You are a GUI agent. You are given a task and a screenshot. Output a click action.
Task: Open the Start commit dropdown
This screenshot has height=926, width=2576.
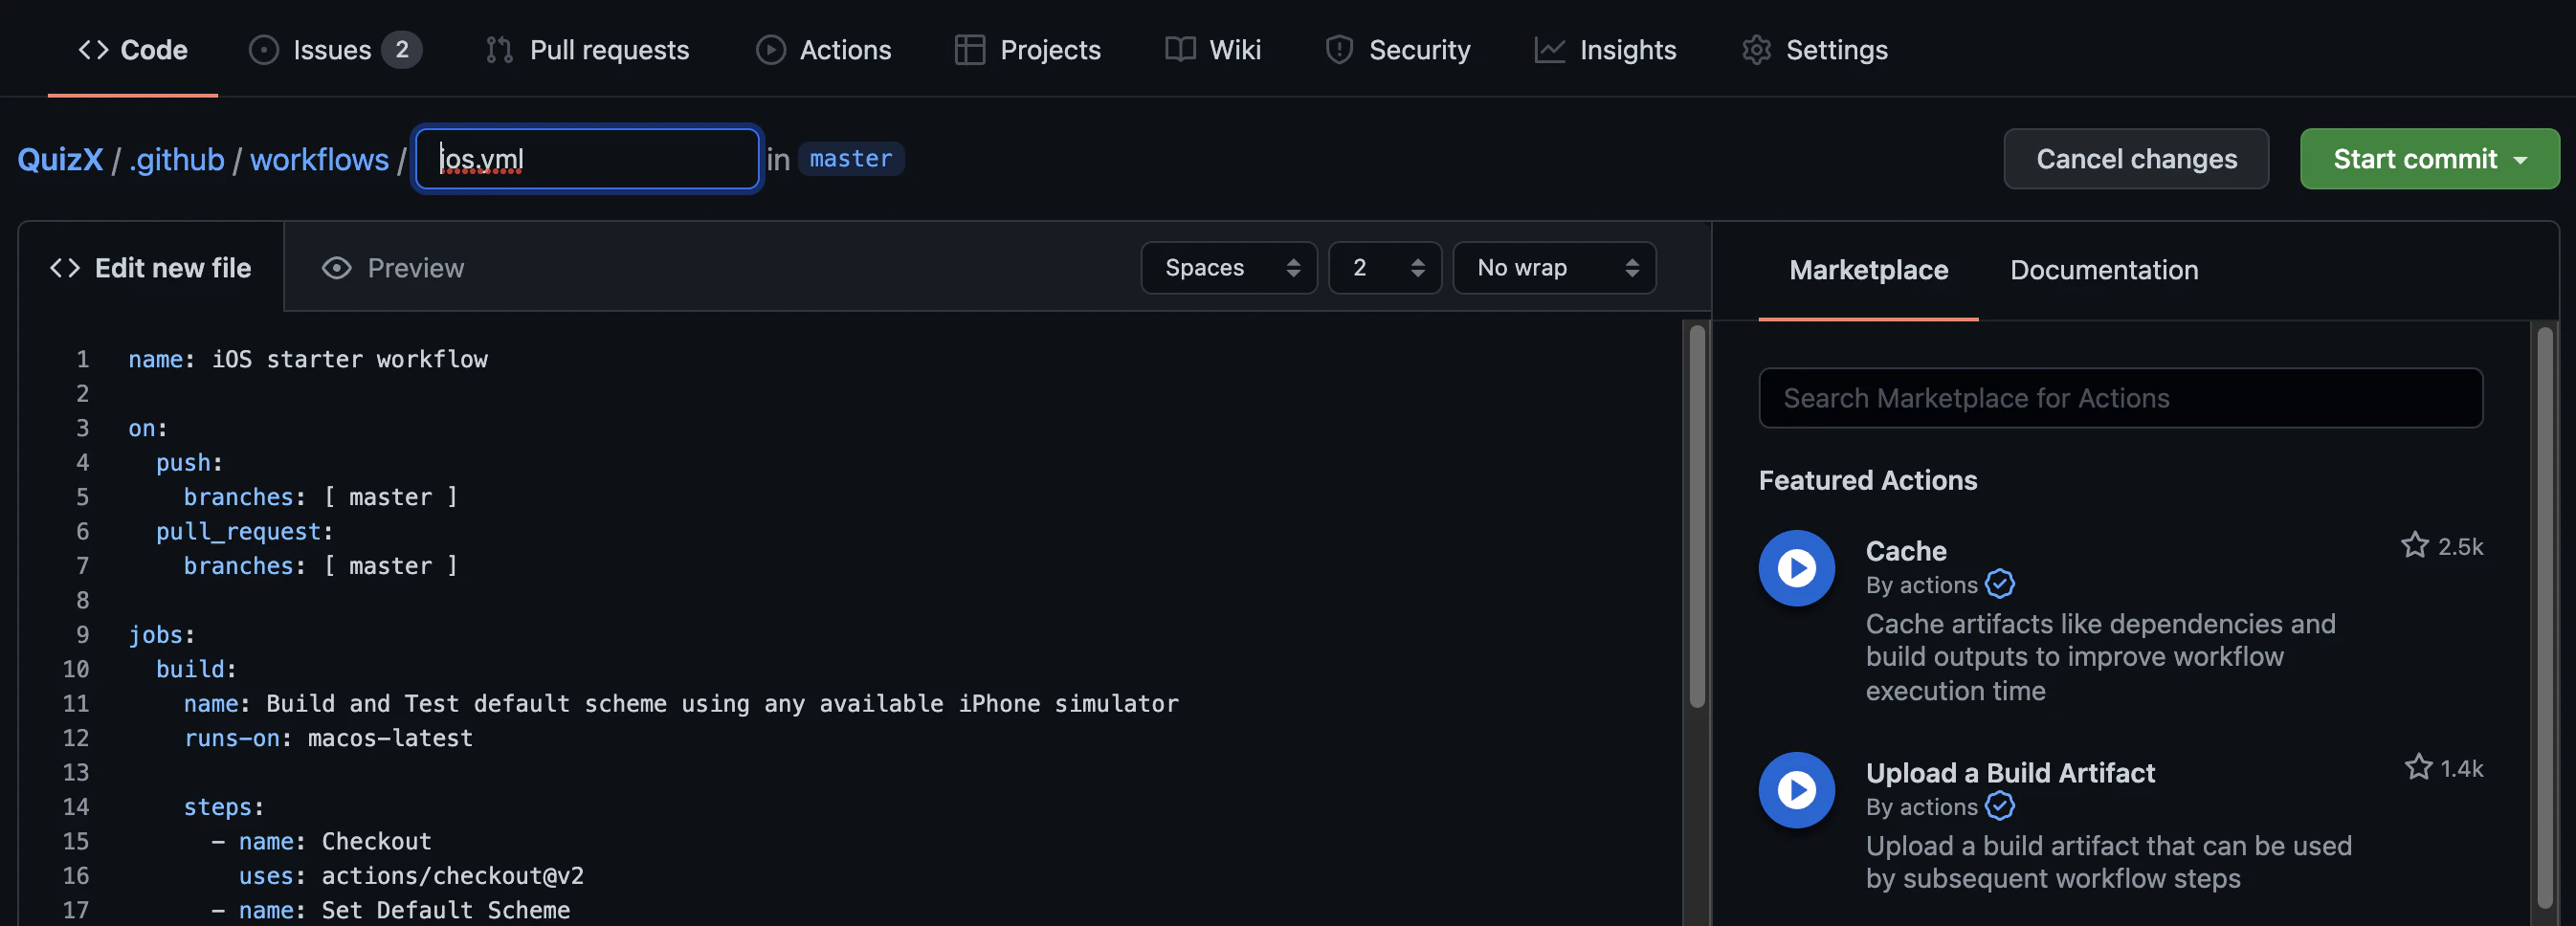coord(2429,158)
